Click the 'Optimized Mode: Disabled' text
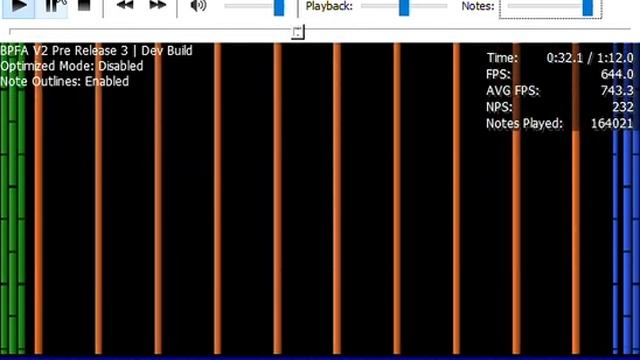This screenshot has height=360, width=640. coord(72,66)
